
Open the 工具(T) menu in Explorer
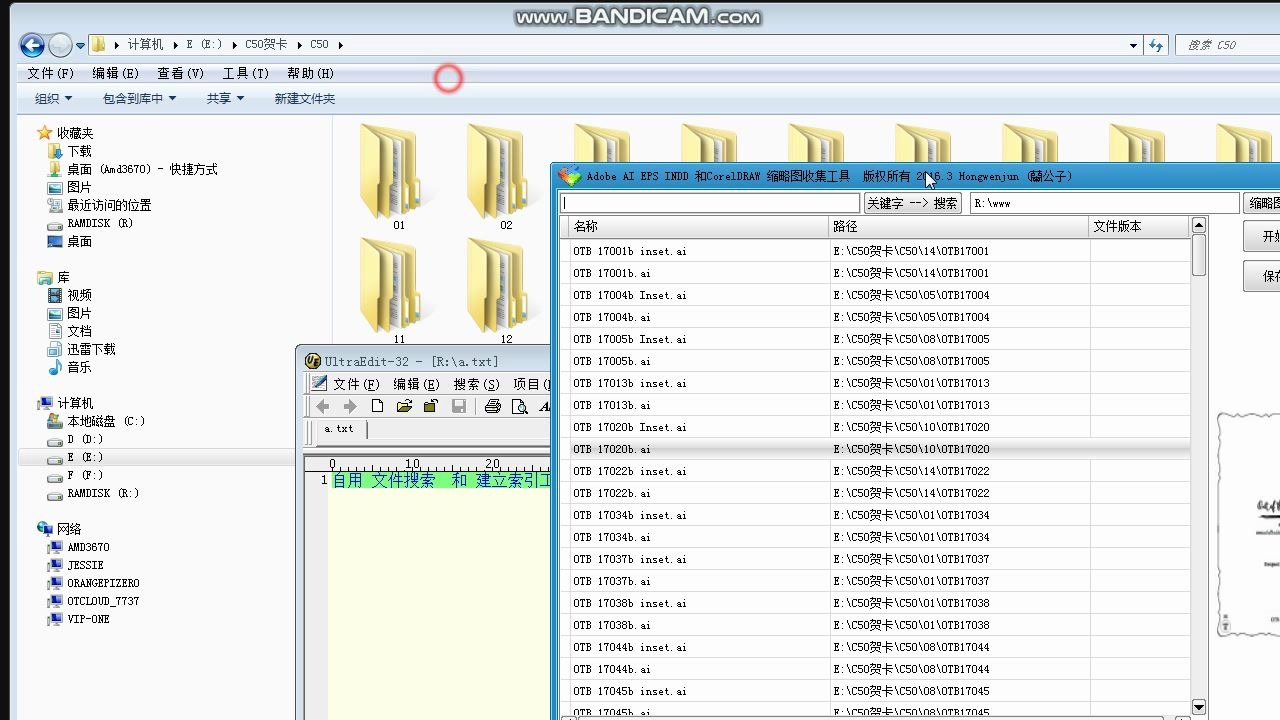point(245,73)
